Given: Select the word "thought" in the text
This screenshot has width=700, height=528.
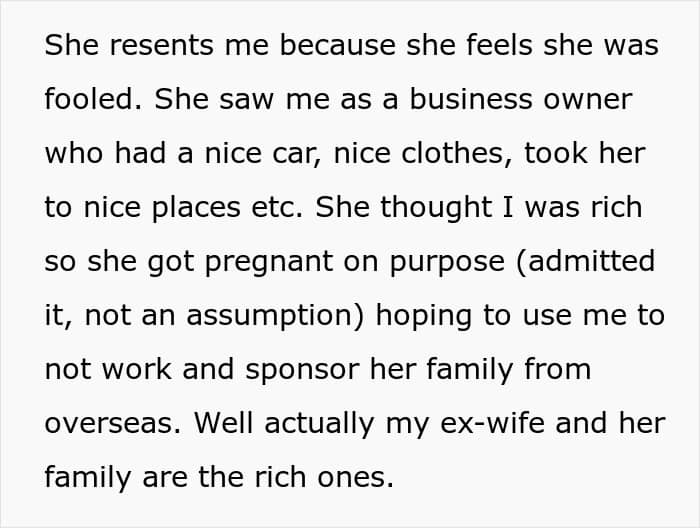Looking at the screenshot, I should (x=436, y=208).
